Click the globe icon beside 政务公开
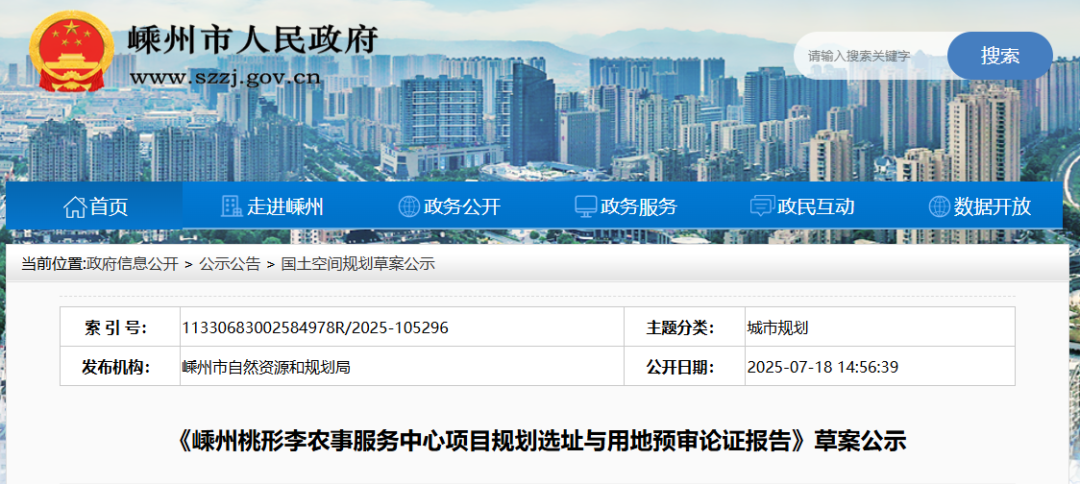 [409, 207]
